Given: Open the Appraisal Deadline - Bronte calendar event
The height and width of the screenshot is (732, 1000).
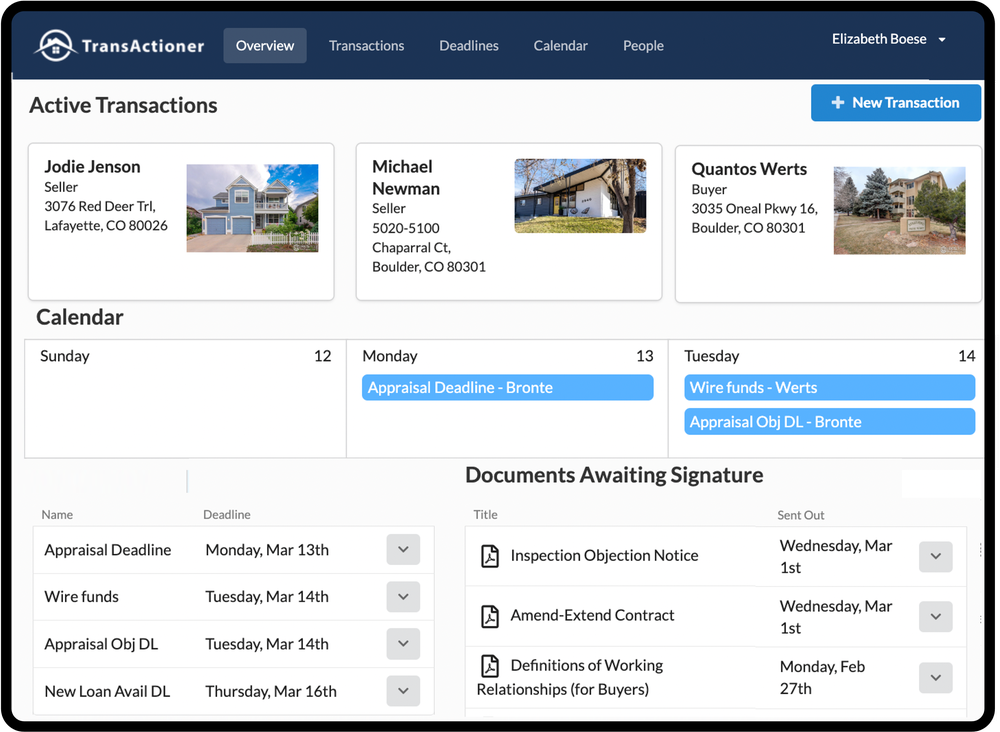Looking at the screenshot, I should (x=507, y=387).
